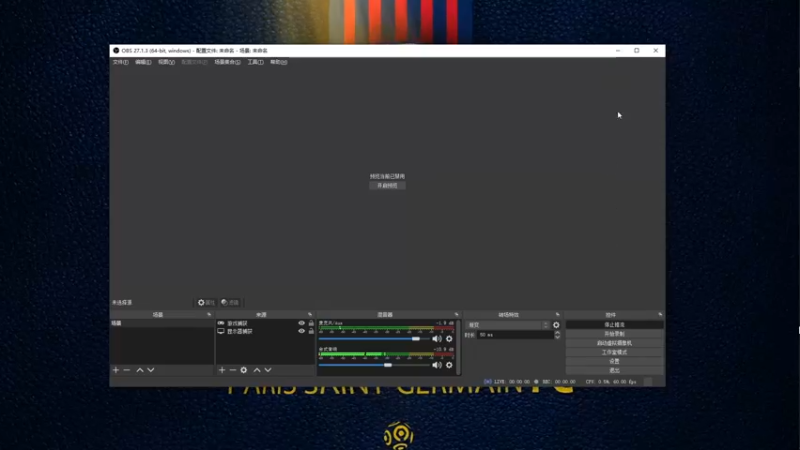
Task: Open the 编辑 (Edit) menu
Action: [143, 62]
